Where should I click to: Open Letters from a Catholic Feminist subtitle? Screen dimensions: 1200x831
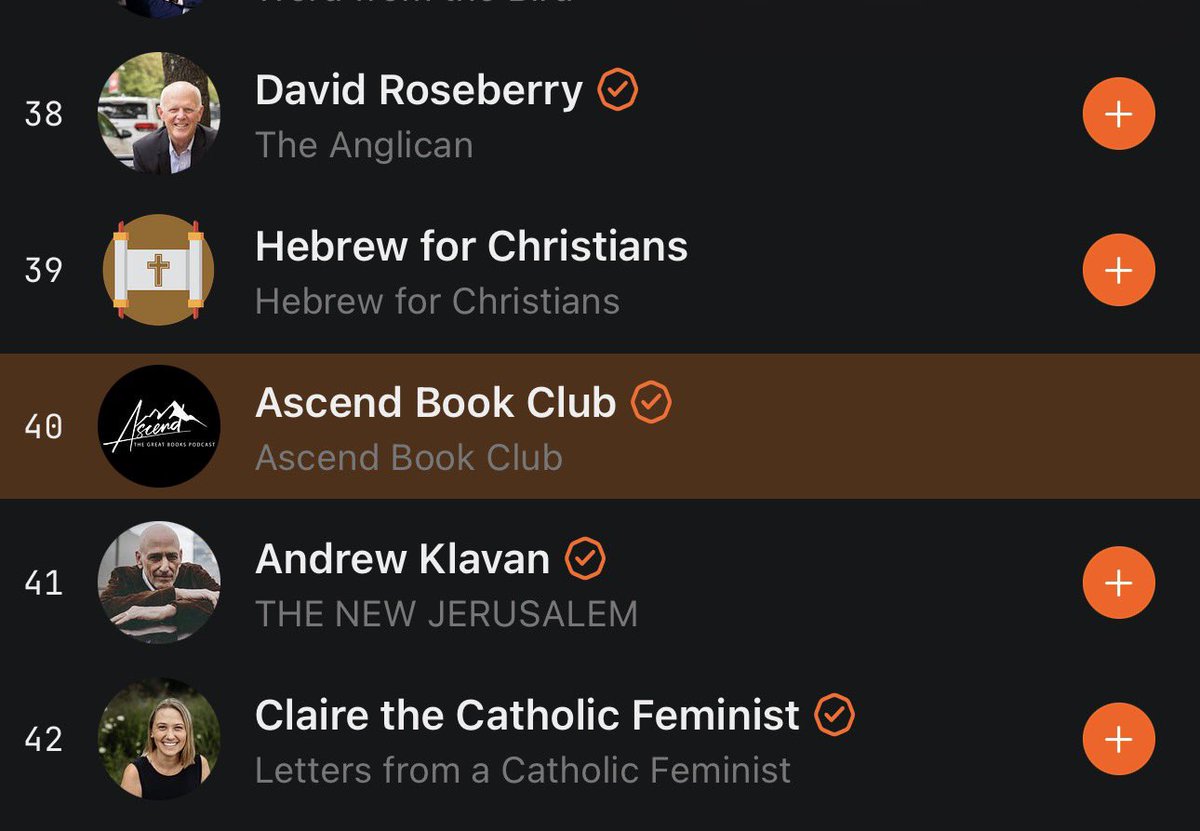(523, 769)
